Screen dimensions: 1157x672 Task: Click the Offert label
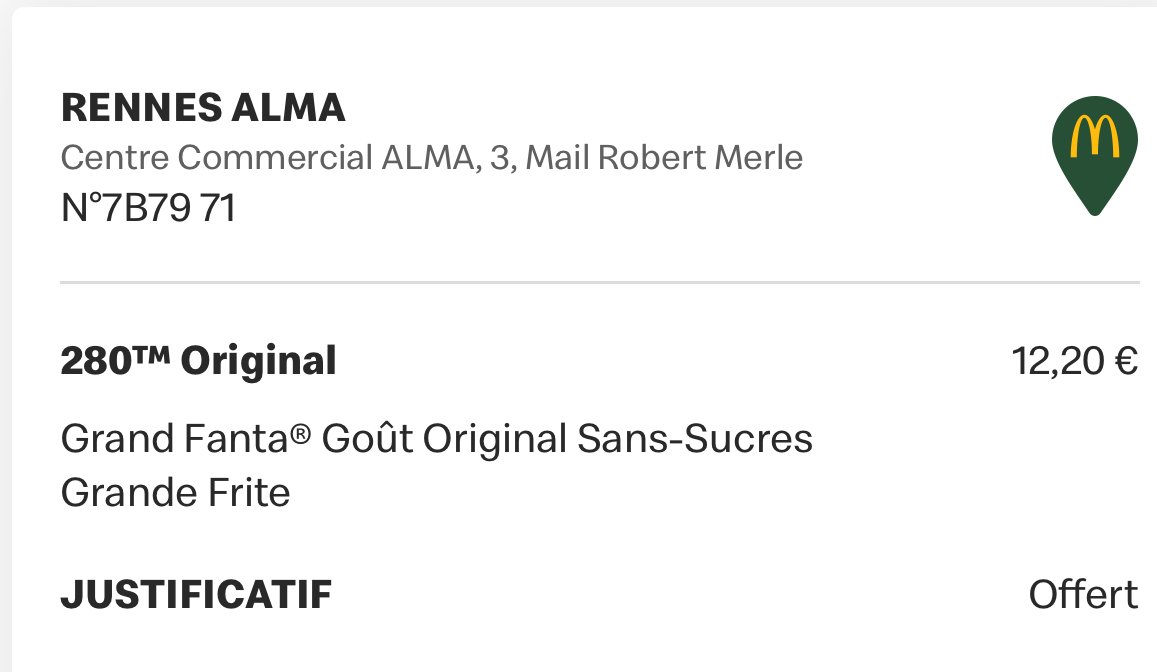pos(1083,595)
